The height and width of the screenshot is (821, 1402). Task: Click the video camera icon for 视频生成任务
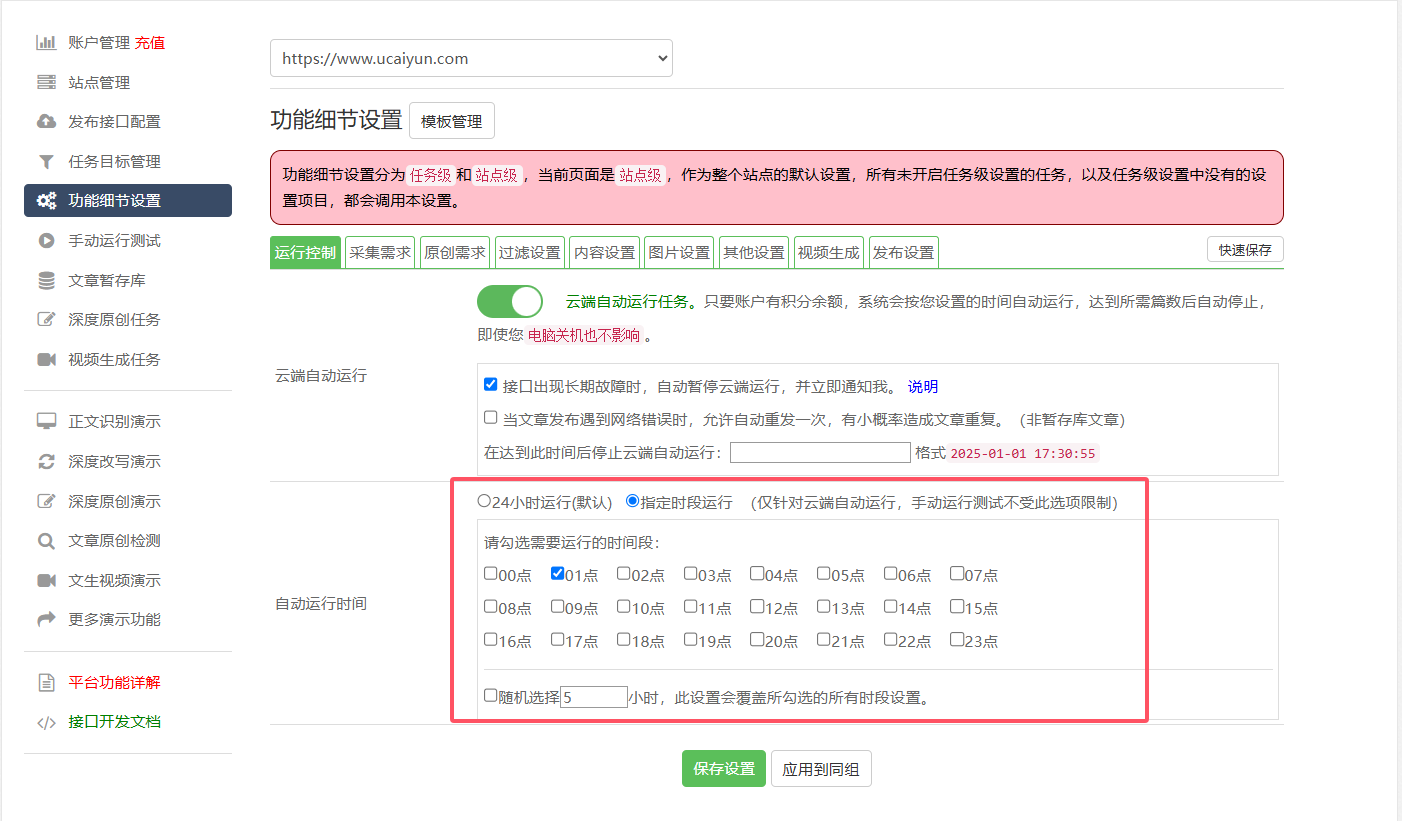click(46, 360)
